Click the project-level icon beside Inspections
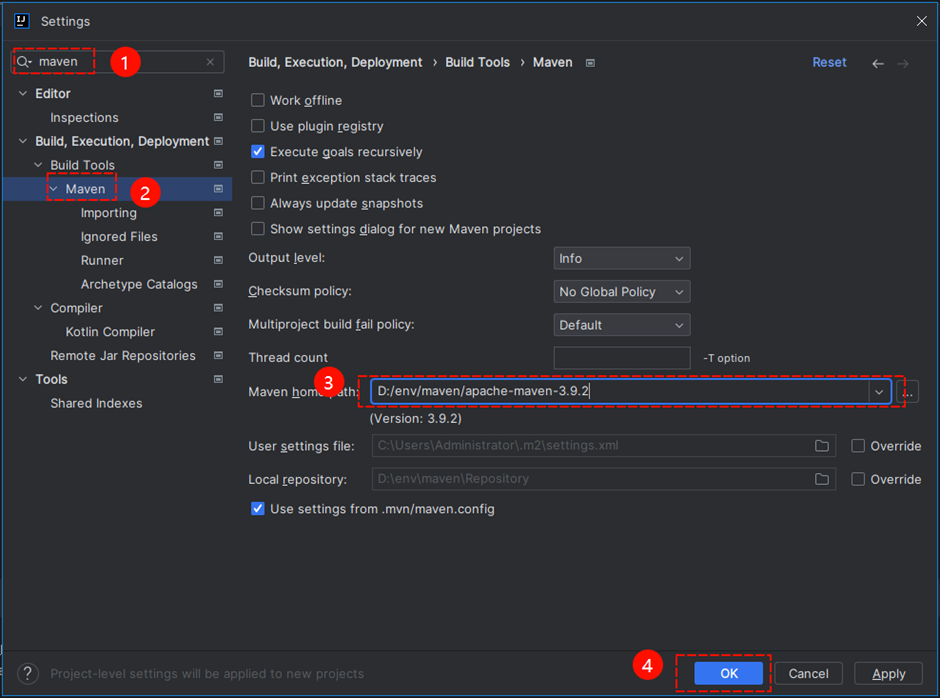This screenshot has width=940, height=698. point(218,118)
